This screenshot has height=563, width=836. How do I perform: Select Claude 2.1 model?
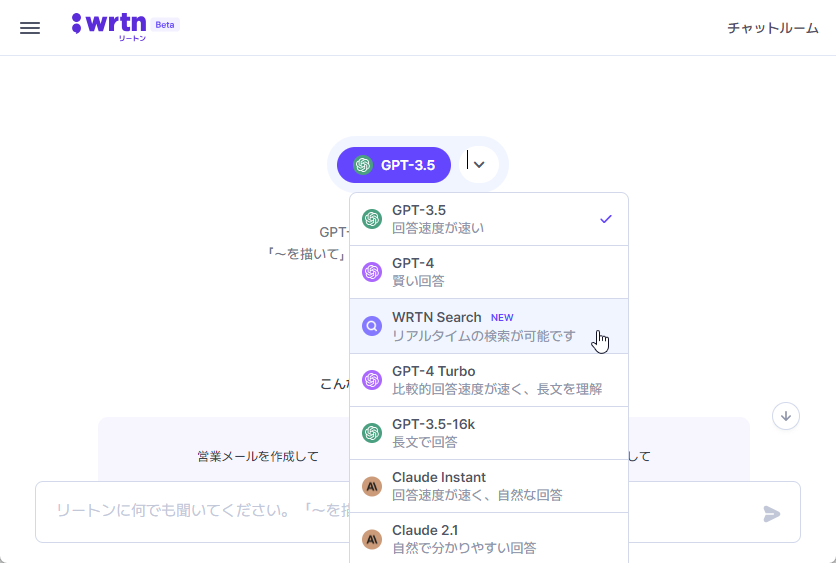489,538
